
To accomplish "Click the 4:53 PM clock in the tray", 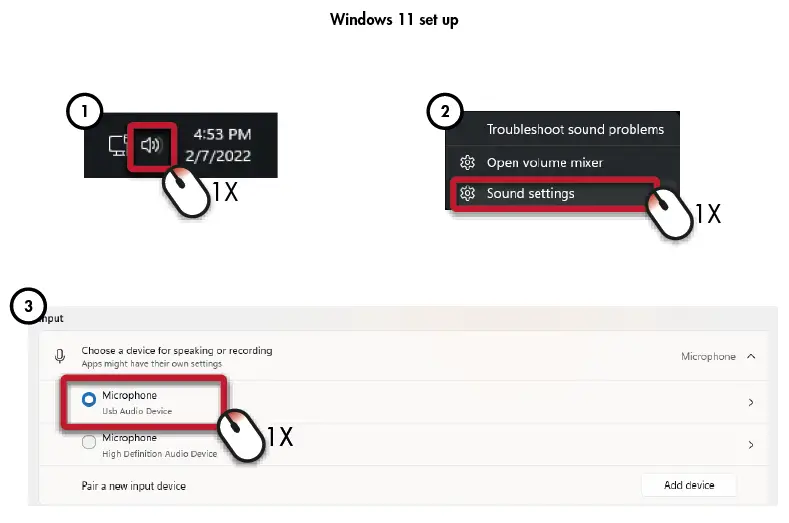I will [224, 134].
